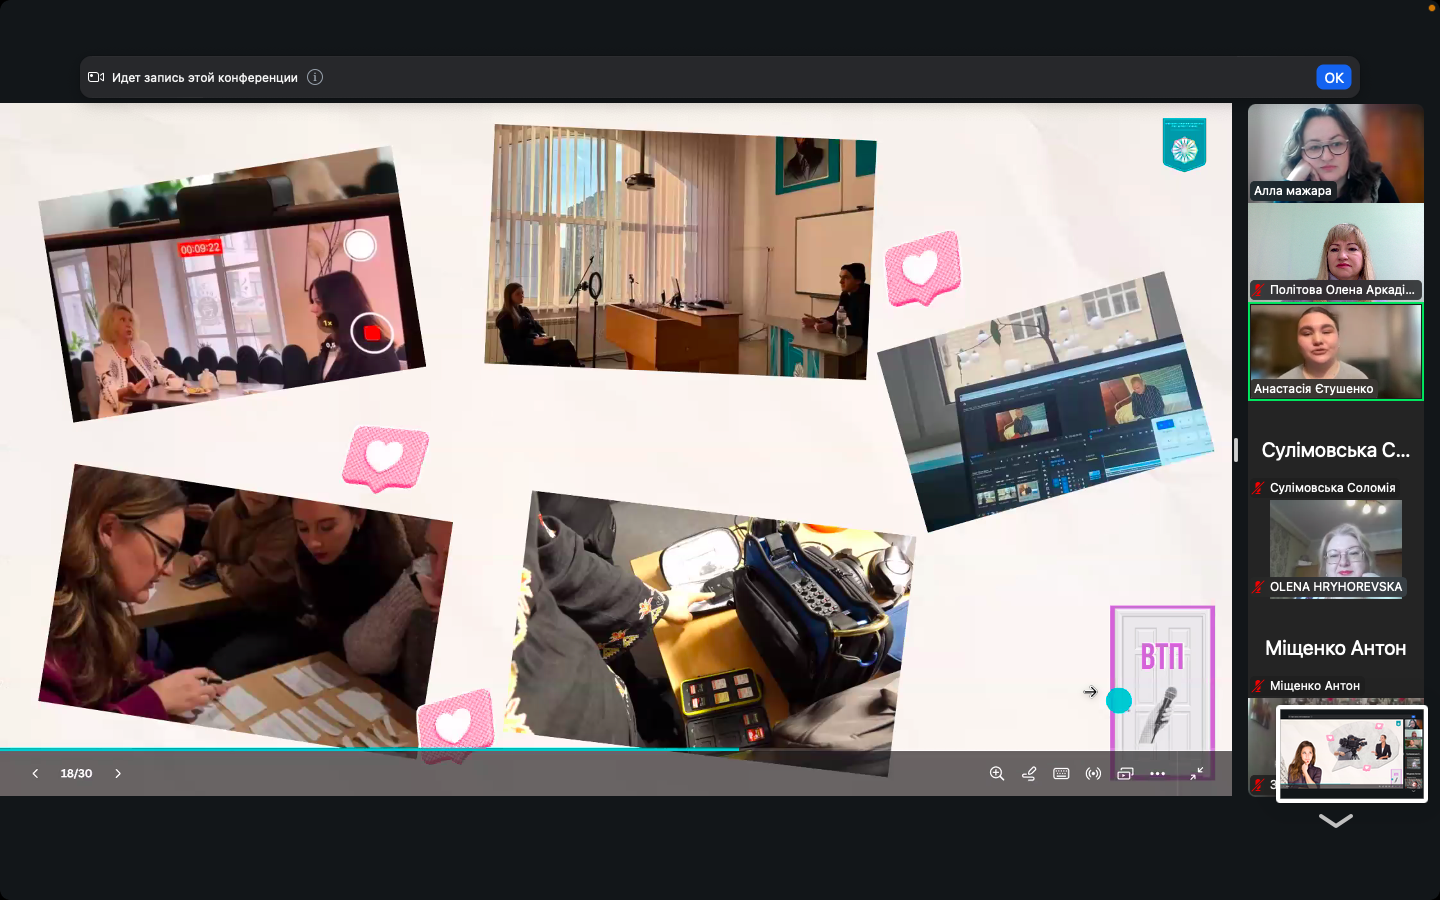Open keyboard shortcuts icon in presentation bar
Viewport: 1440px width, 900px height.
click(x=1061, y=773)
